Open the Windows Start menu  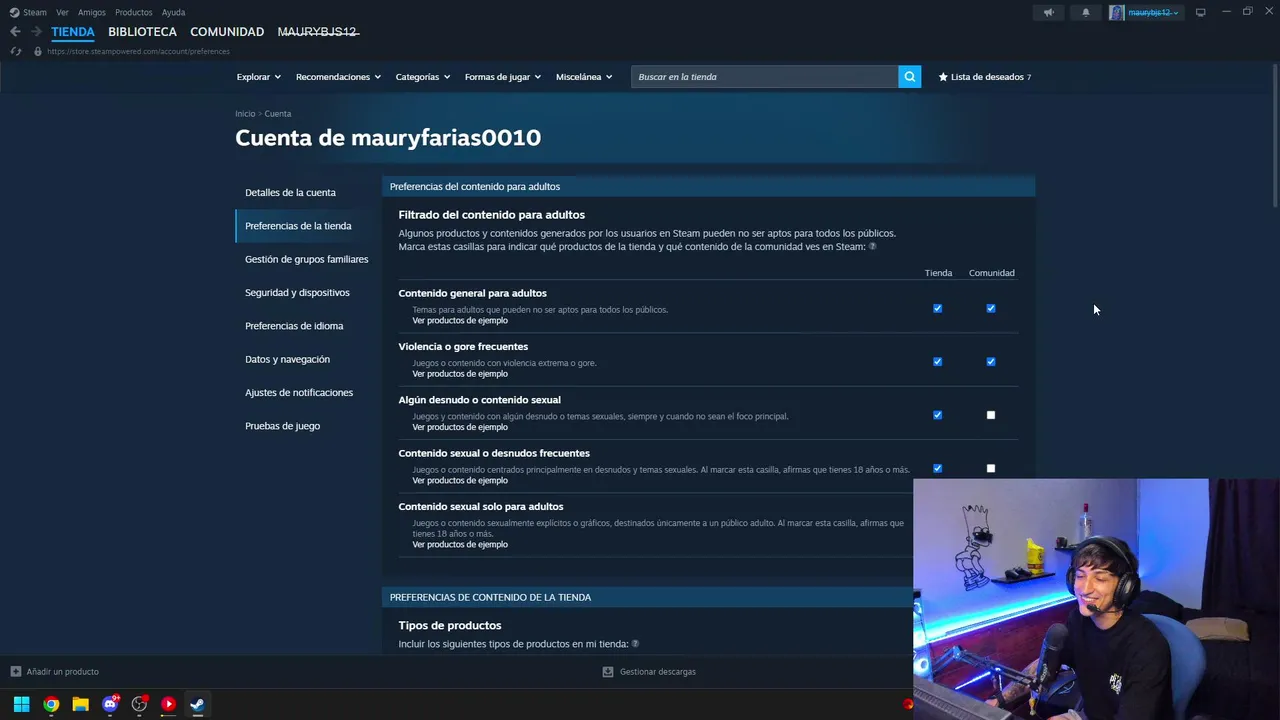(x=21, y=704)
